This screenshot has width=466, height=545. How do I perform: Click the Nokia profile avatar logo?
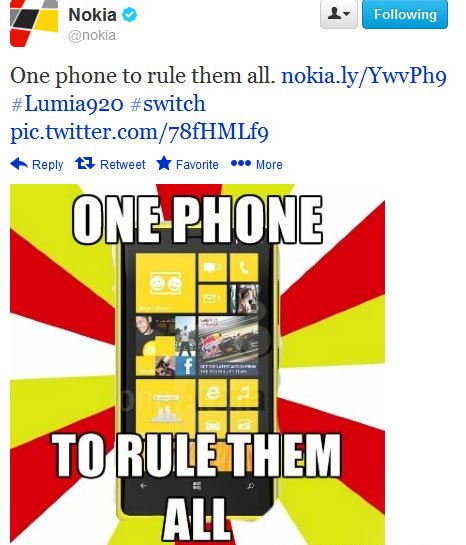[x=34, y=23]
